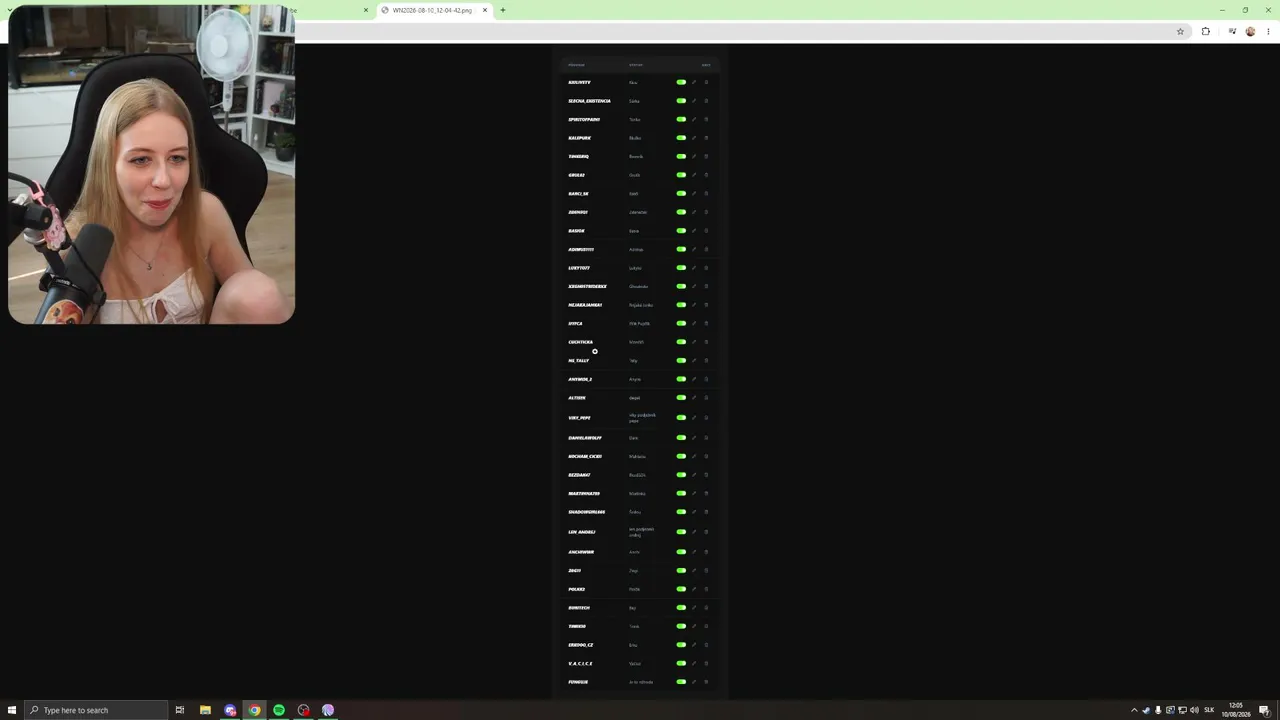Delete the ADIMUS11111 entry
This screenshot has height=720, width=1280.
pyautogui.click(x=706, y=249)
